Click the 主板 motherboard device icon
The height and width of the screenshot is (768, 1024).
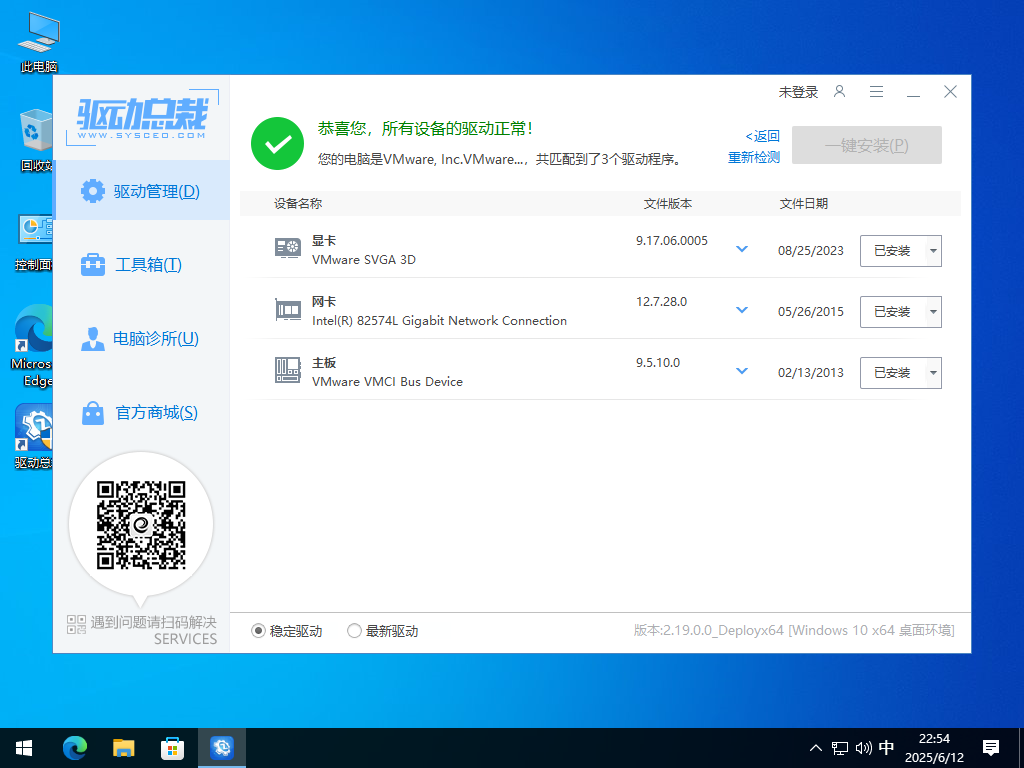pos(288,370)
